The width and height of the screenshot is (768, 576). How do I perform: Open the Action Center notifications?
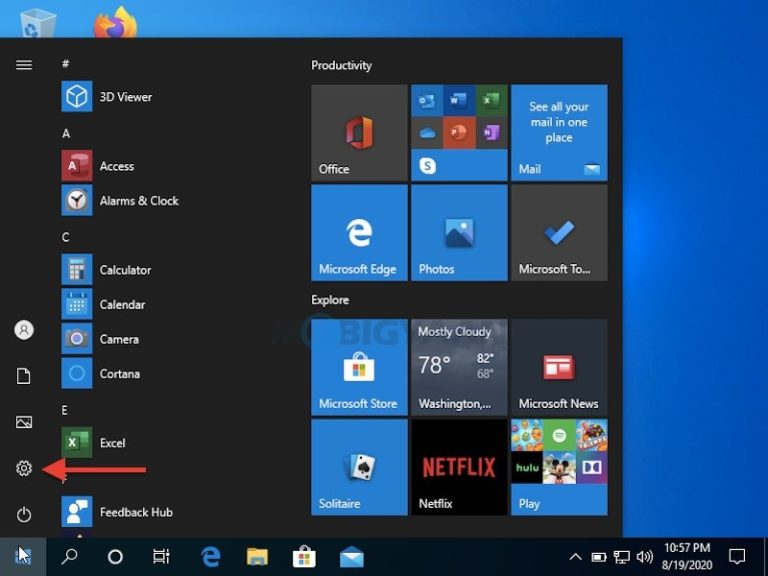pyautogui.click(x=737, y=557)
